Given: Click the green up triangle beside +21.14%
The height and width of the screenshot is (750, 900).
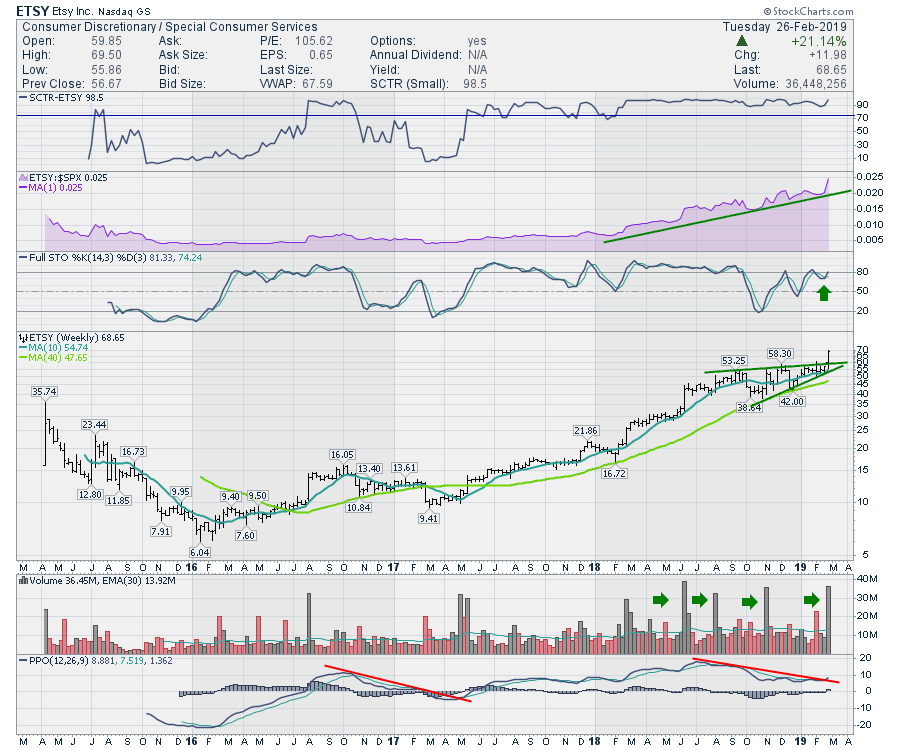Looking at the screenshot, I should pyautogui.click(x=741, y=41).
